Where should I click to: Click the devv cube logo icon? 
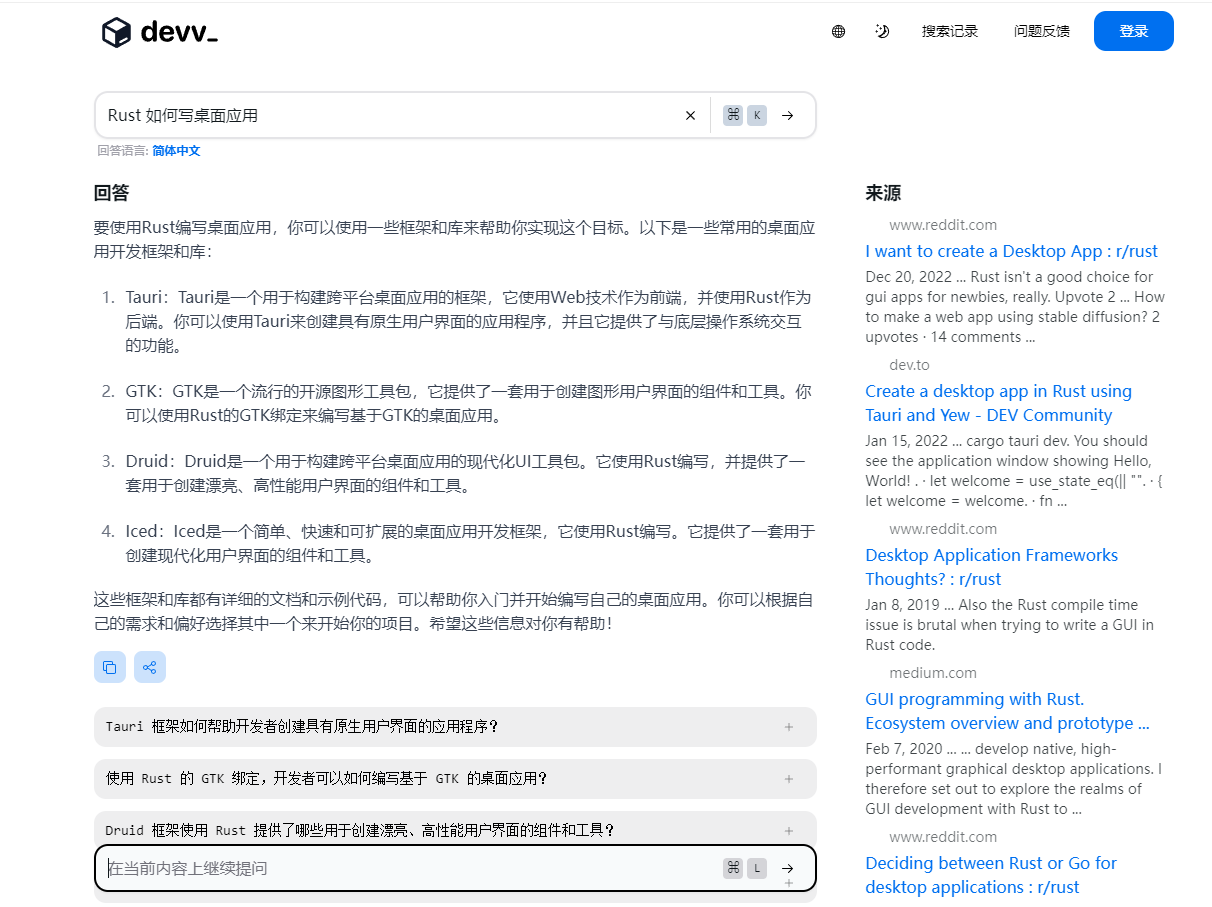(116, 32)
